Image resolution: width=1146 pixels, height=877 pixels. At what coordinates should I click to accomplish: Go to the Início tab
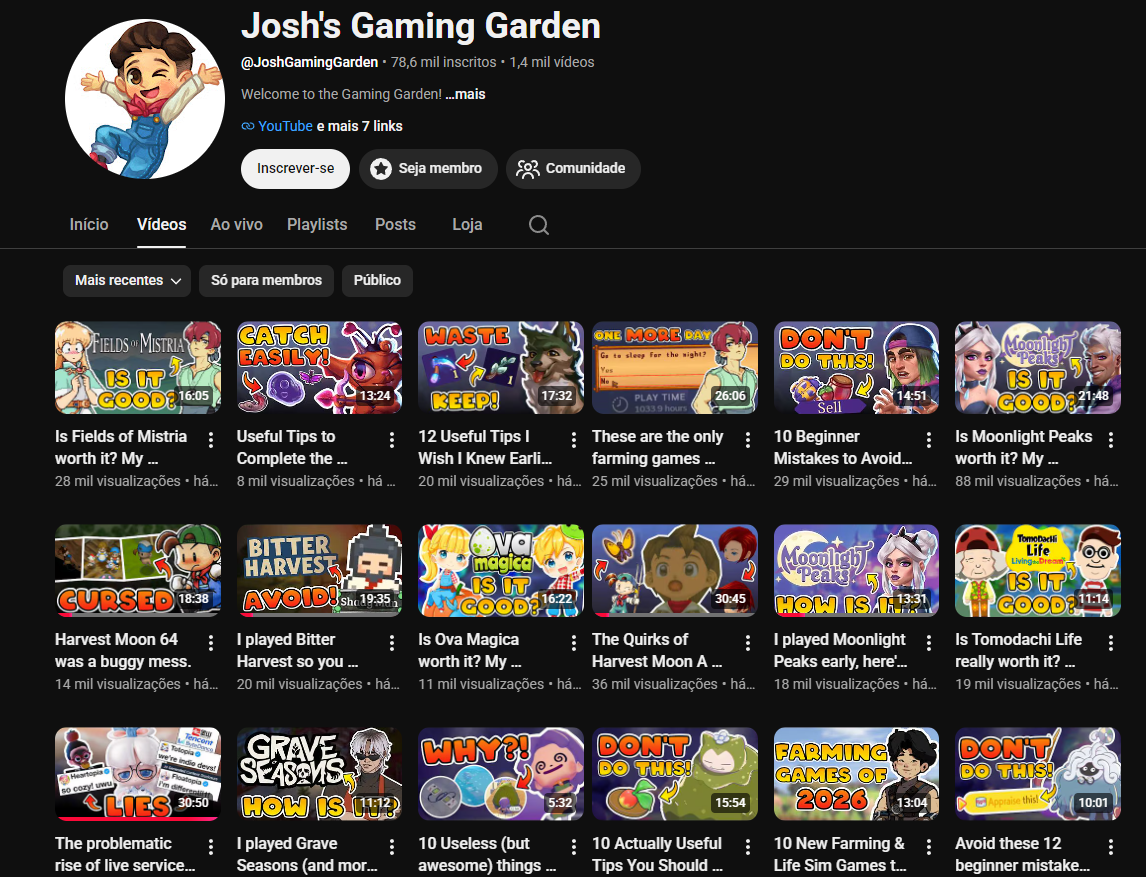point(89,224)
